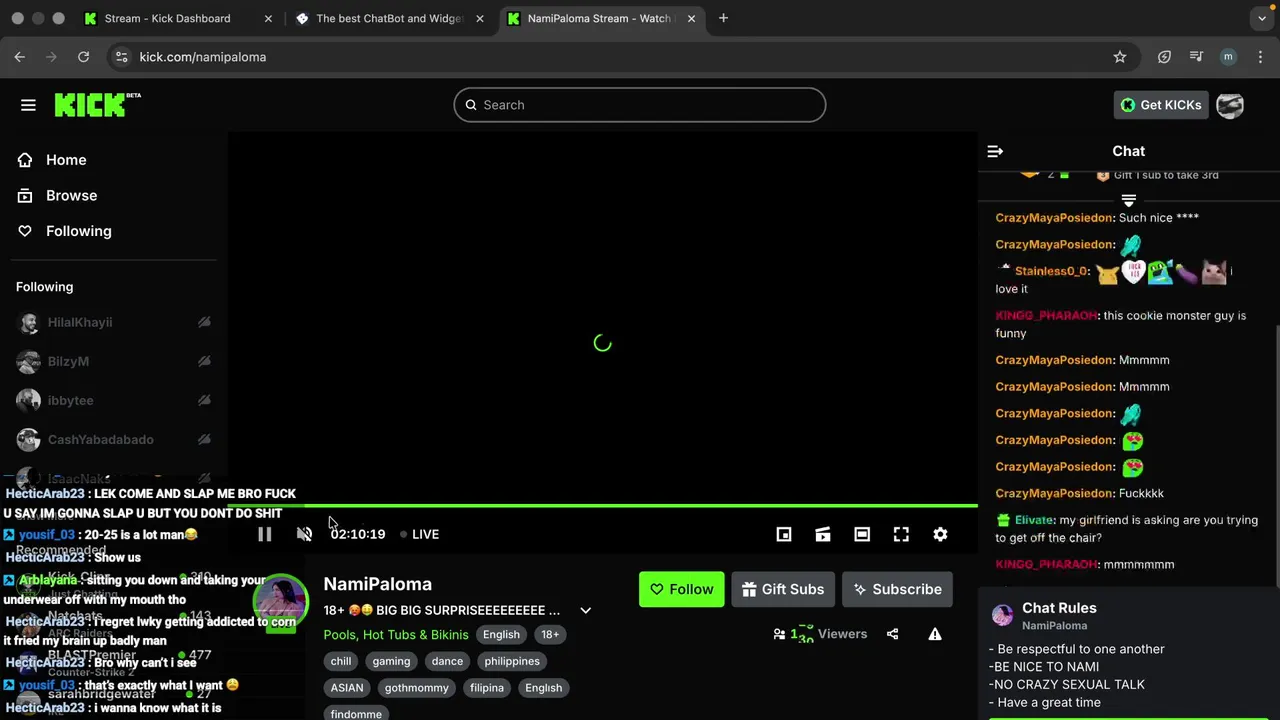1280x720 pixels.
Task: Pause the live stream
Action: [264, 534]
